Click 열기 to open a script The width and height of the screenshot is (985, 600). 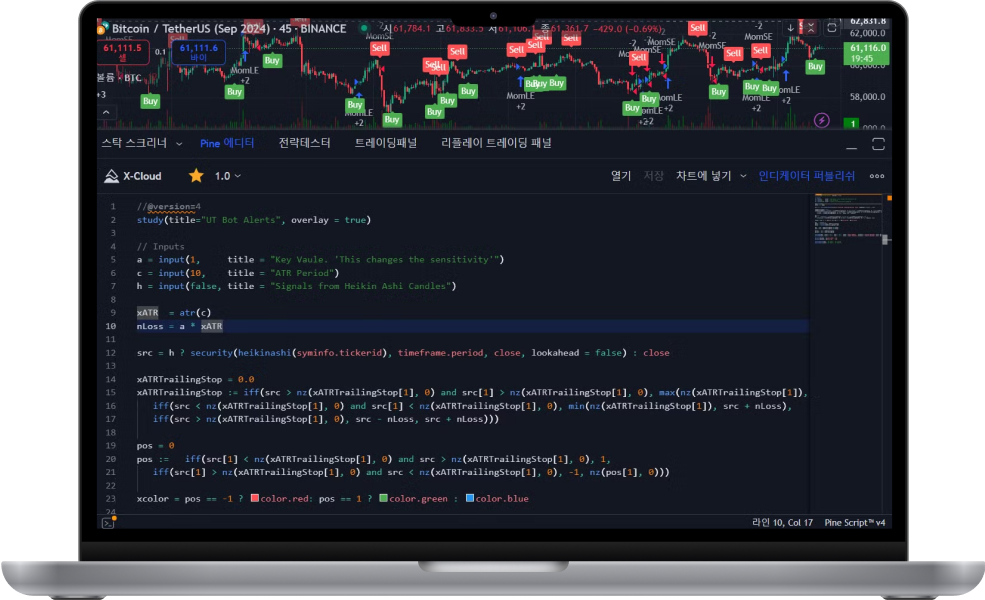[621, 176]
